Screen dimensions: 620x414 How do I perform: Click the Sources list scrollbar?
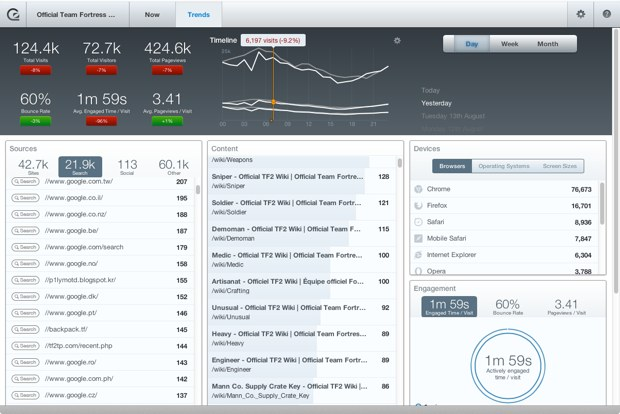(198, 190)
